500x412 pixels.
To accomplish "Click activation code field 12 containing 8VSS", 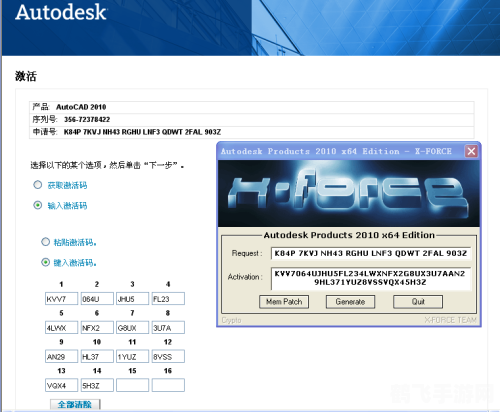I will click(168, 356).
